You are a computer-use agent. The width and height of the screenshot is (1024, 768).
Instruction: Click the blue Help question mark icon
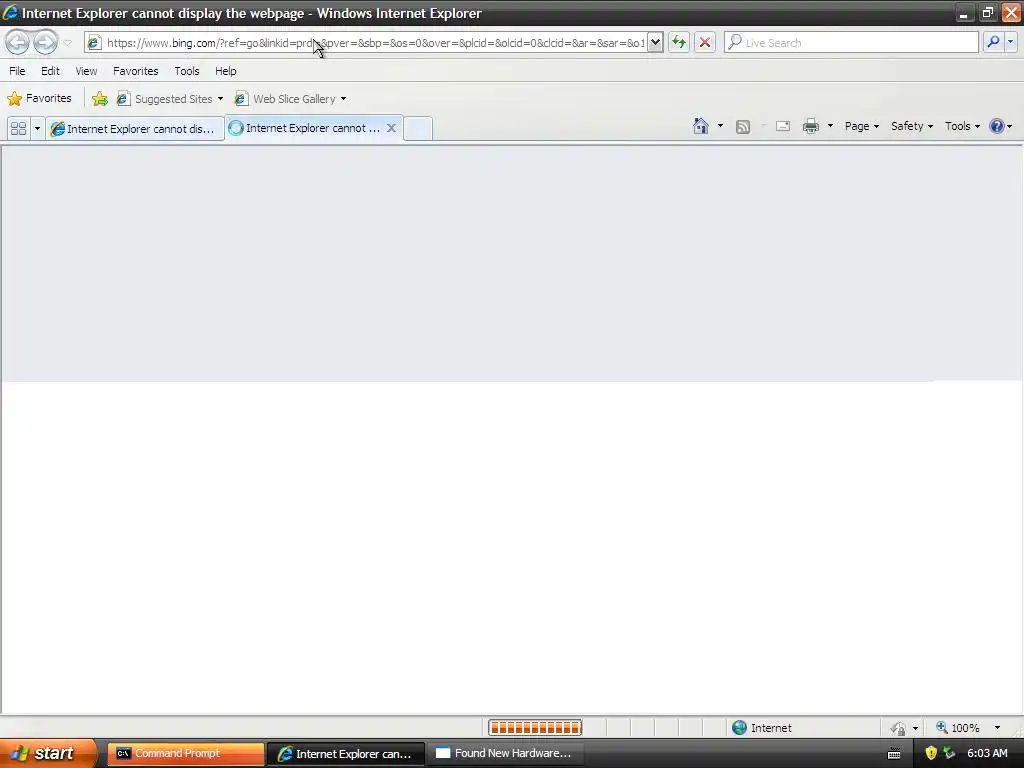tap(997, 126)
